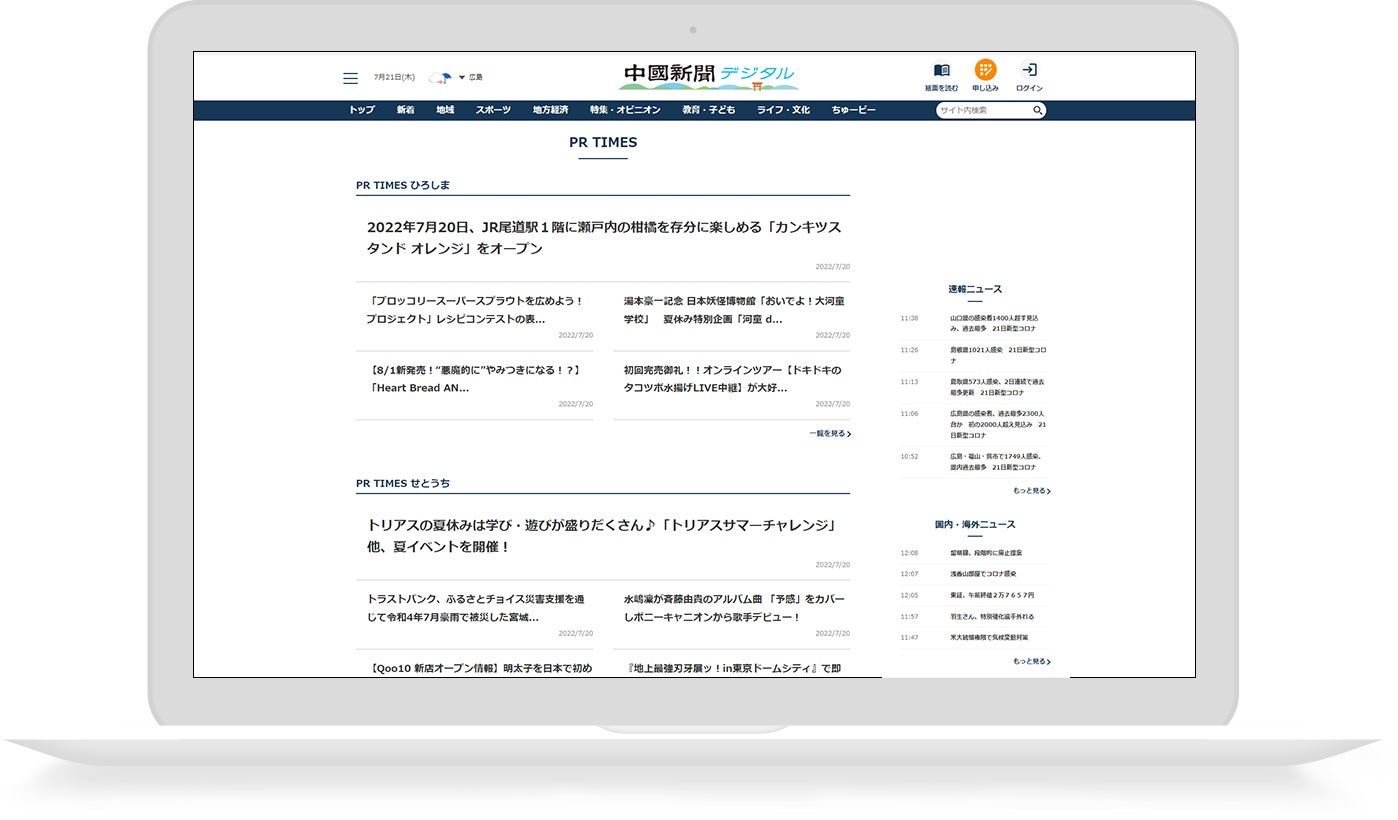Click 一覧を見る under PR TIMES ひろしま
This screenshot has height=820, width=1398.
pyautogui.click(x=830, y=434)
